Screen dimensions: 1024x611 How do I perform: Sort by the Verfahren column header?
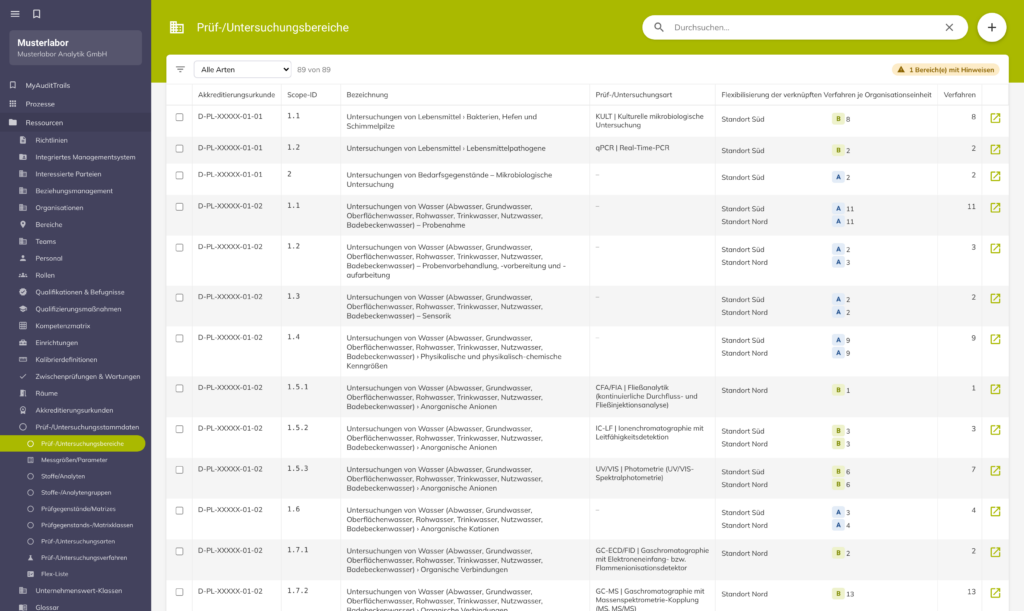[x=959, y=95]
